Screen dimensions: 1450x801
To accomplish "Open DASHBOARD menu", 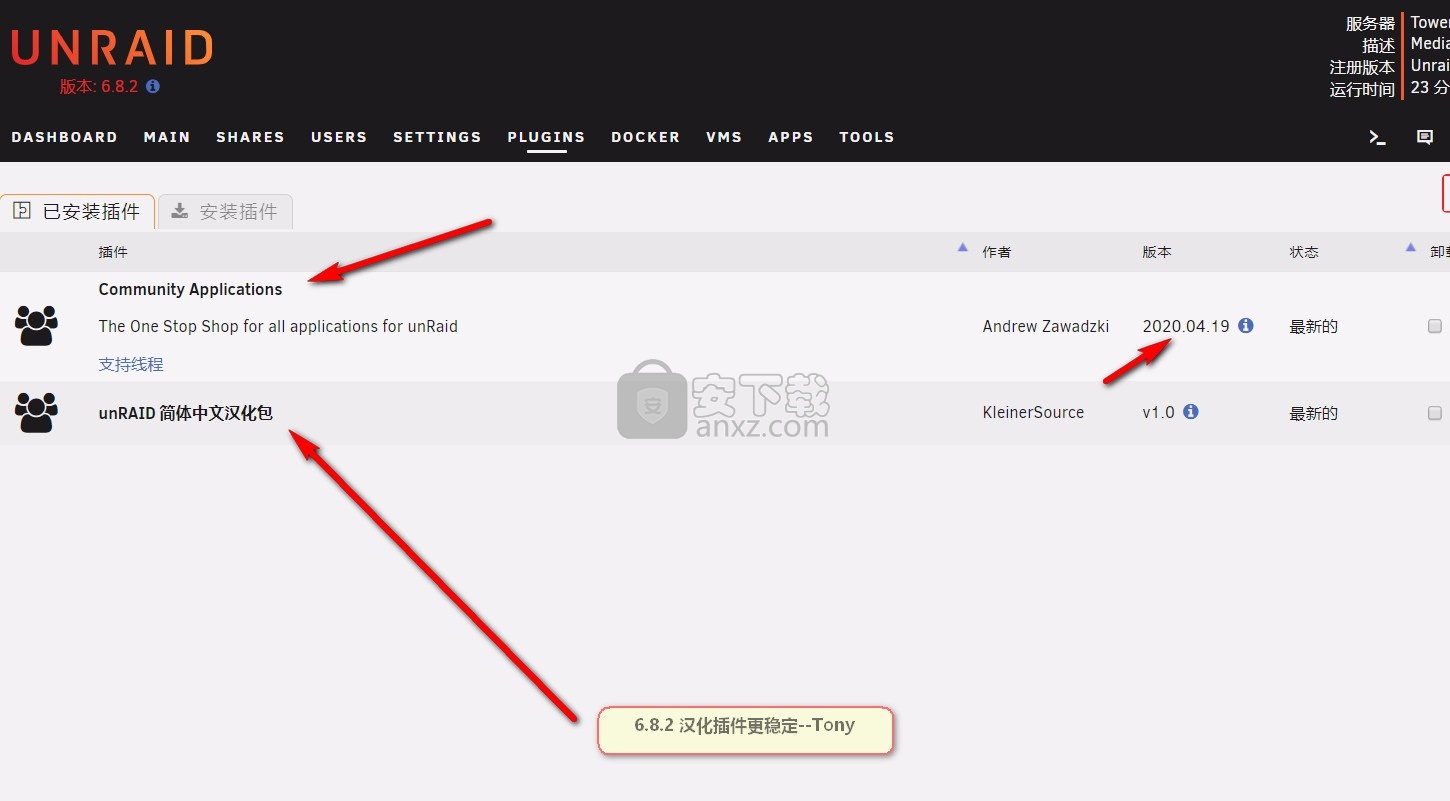I will point(64,137).
